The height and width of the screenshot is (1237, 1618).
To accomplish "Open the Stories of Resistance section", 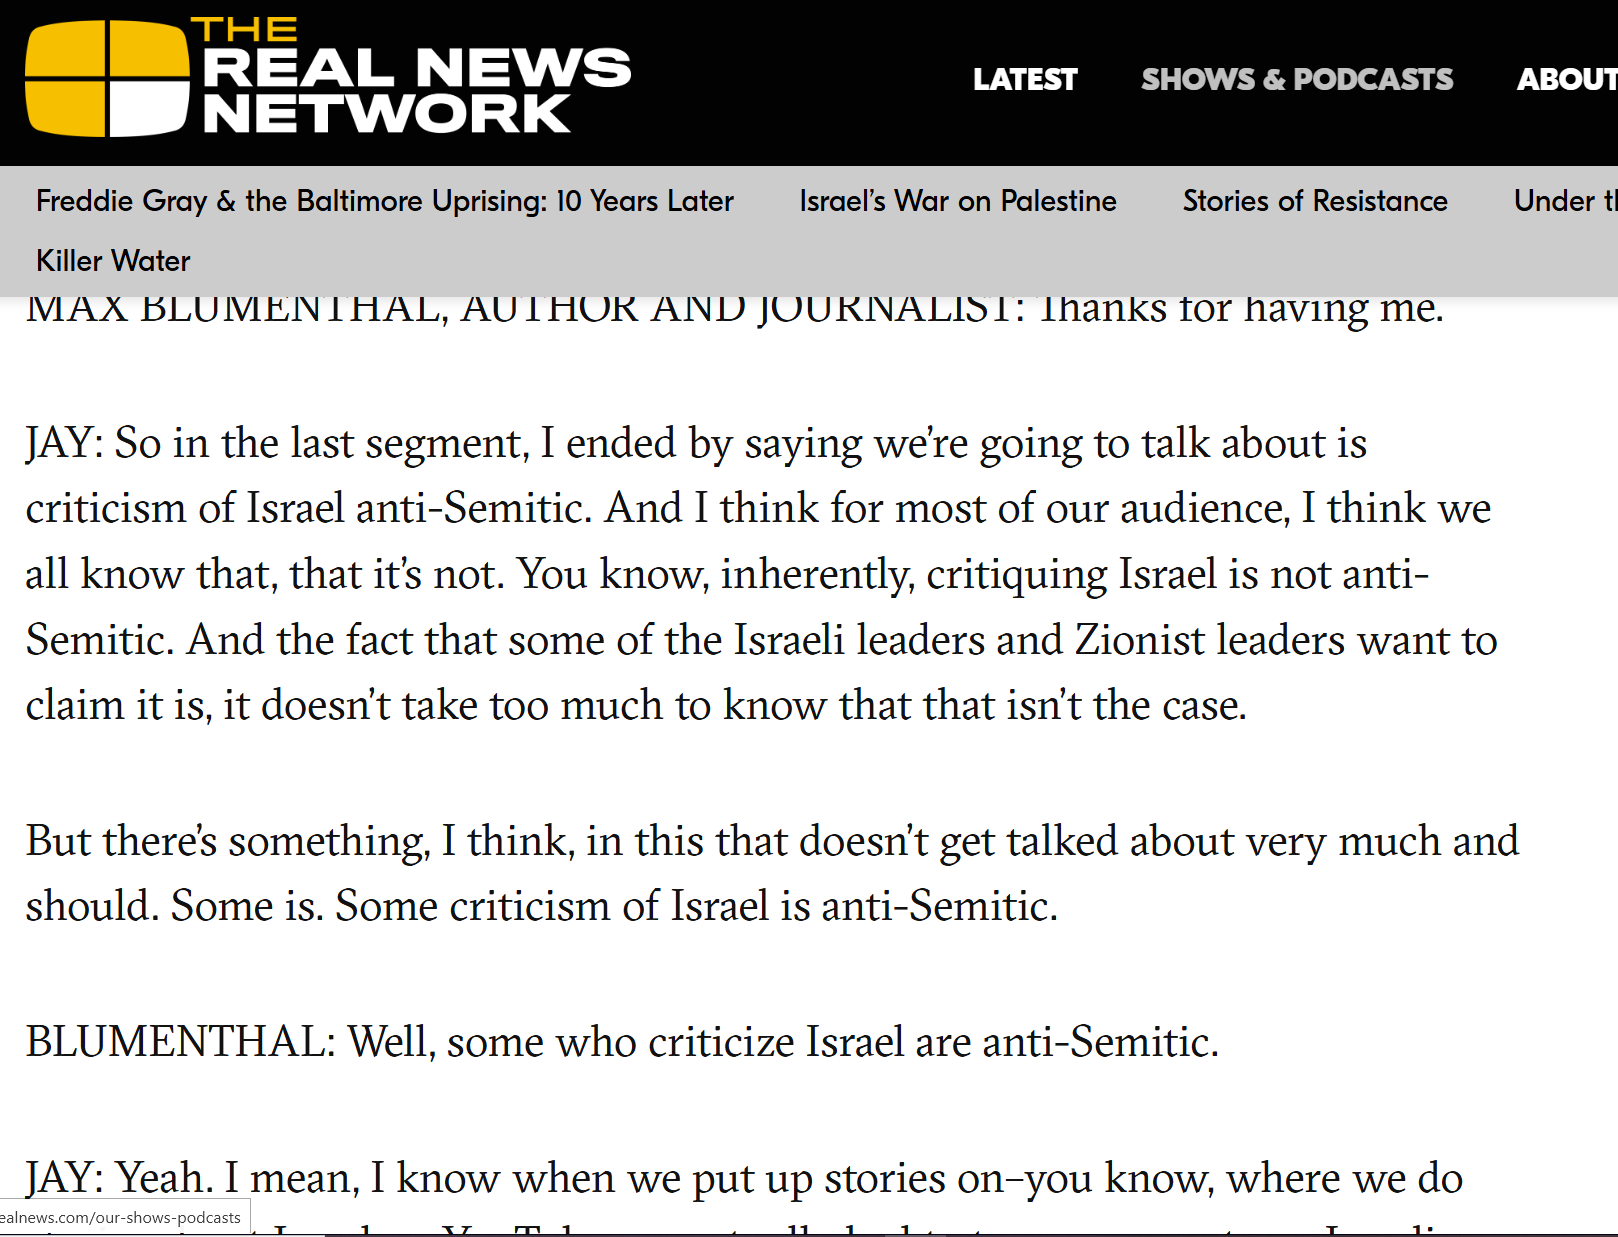I will tap(1315, 201).
